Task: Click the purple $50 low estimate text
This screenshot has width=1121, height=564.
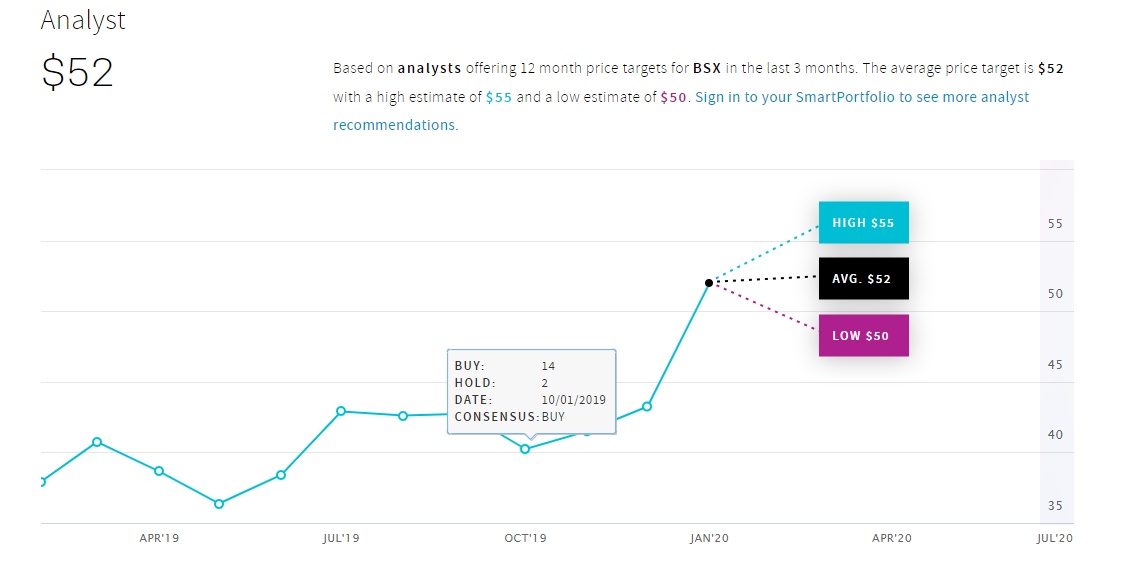Action: coord(674,97)
